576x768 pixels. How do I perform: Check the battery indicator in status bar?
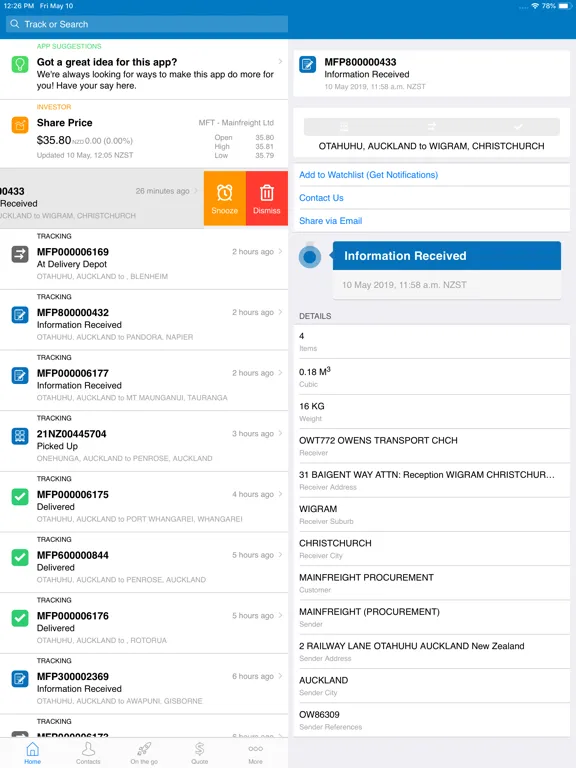tap(564, 6)
